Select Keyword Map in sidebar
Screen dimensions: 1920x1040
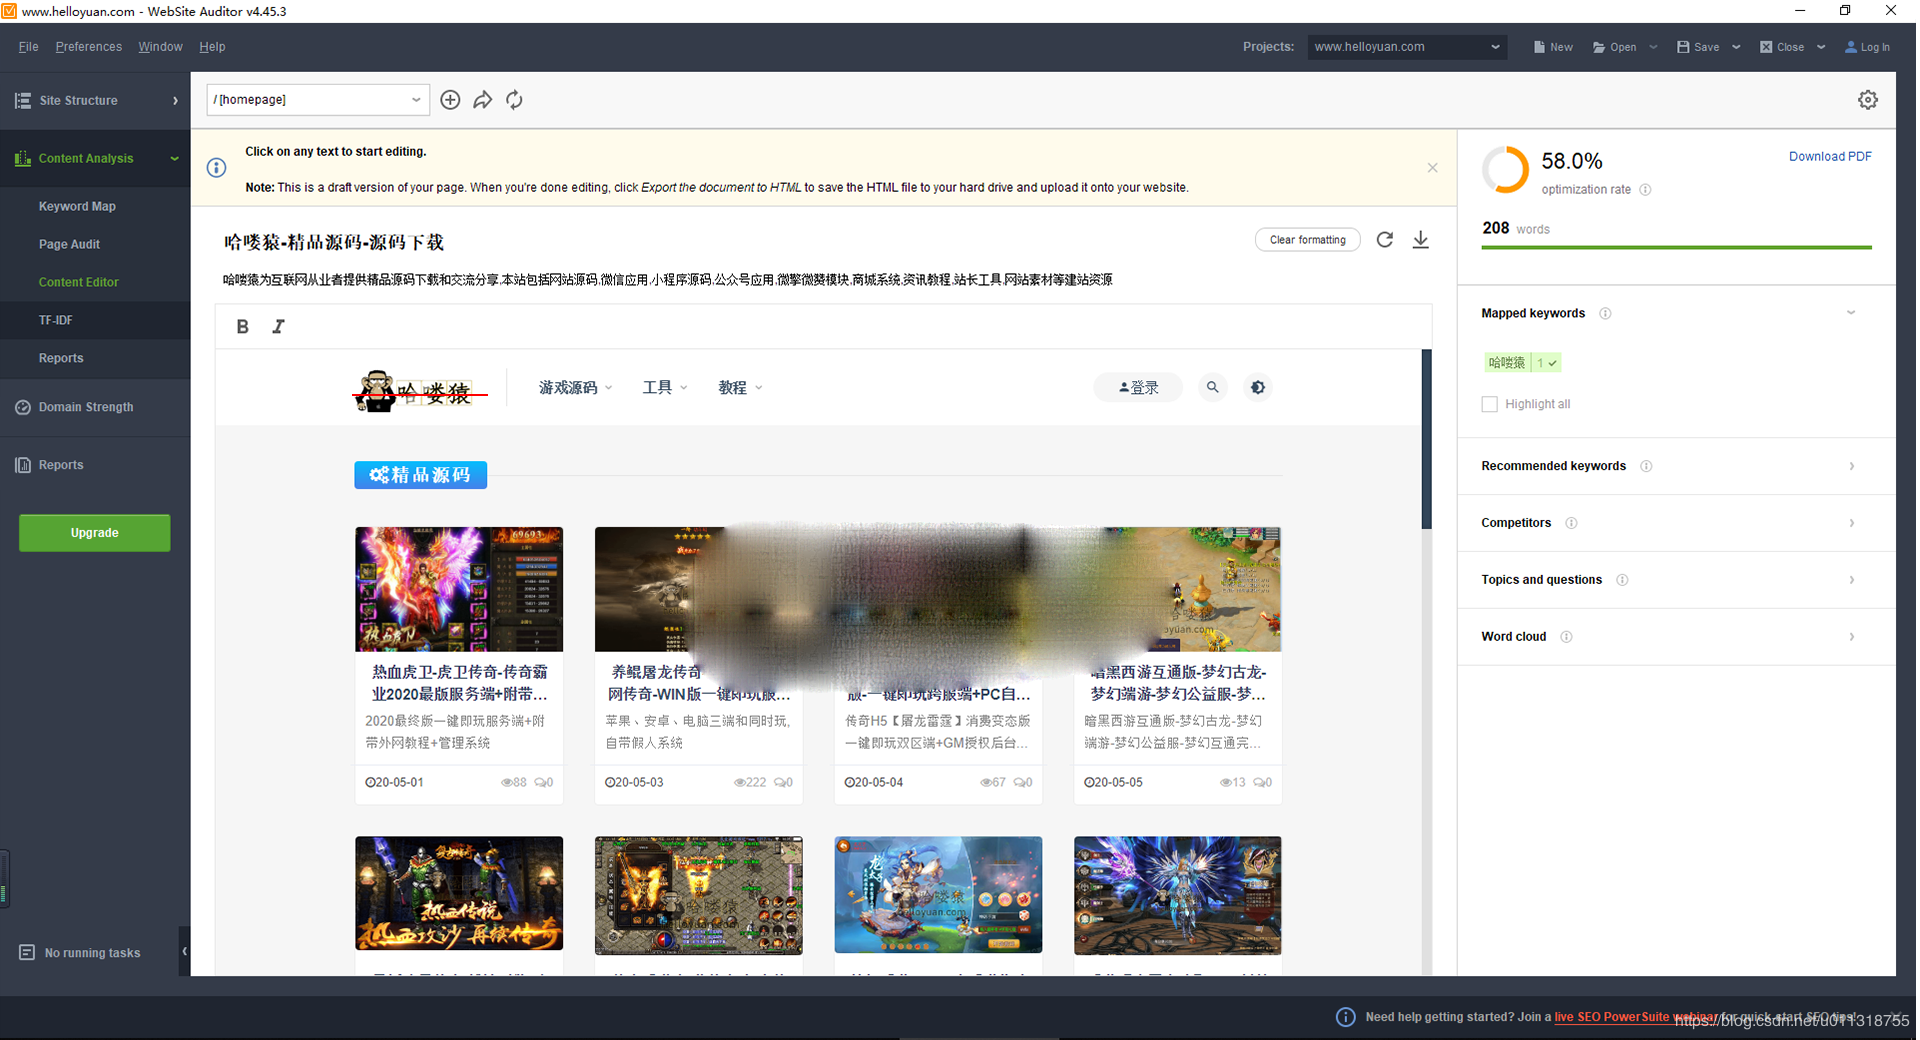click(x=77, y=206)
